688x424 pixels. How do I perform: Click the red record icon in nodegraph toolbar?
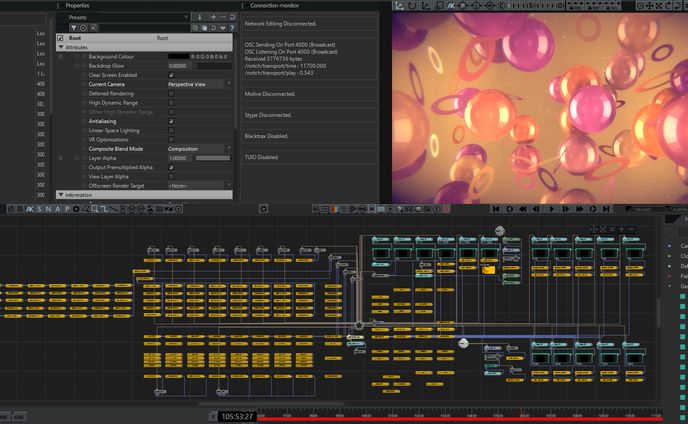point(446,209)
